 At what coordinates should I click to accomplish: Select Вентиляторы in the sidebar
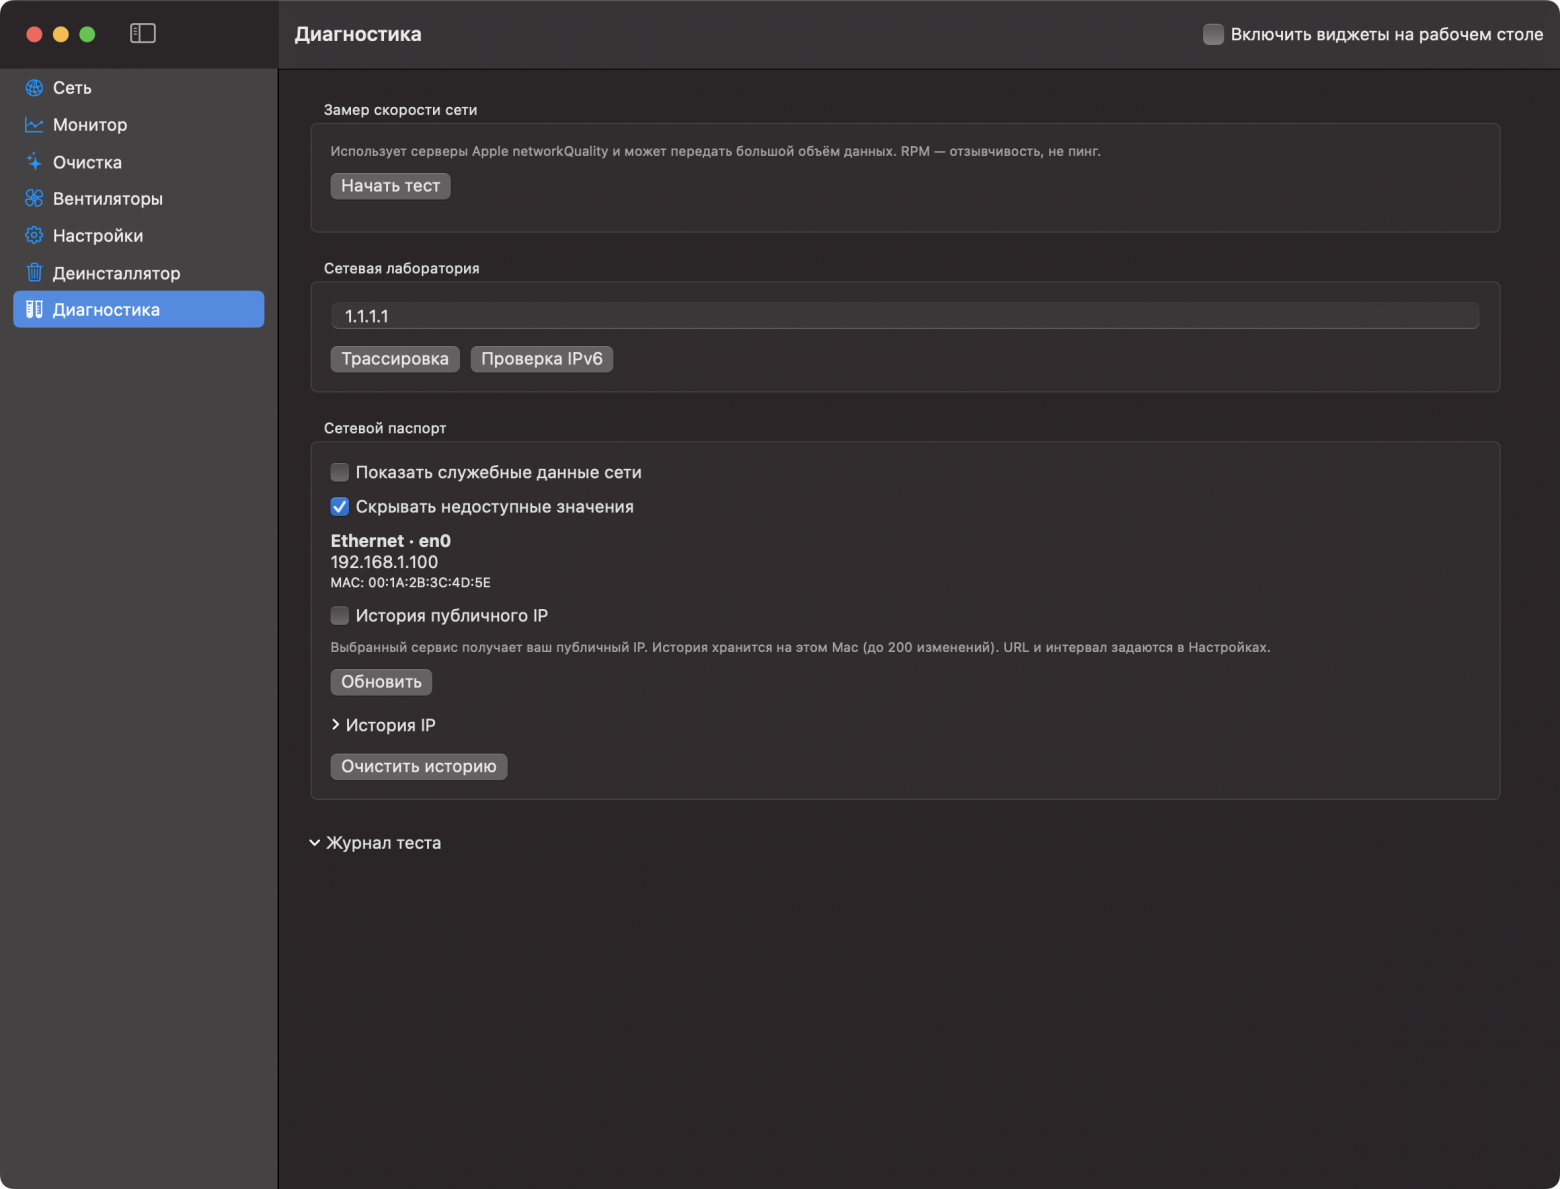pyautogui.click(x=139, y=199)
